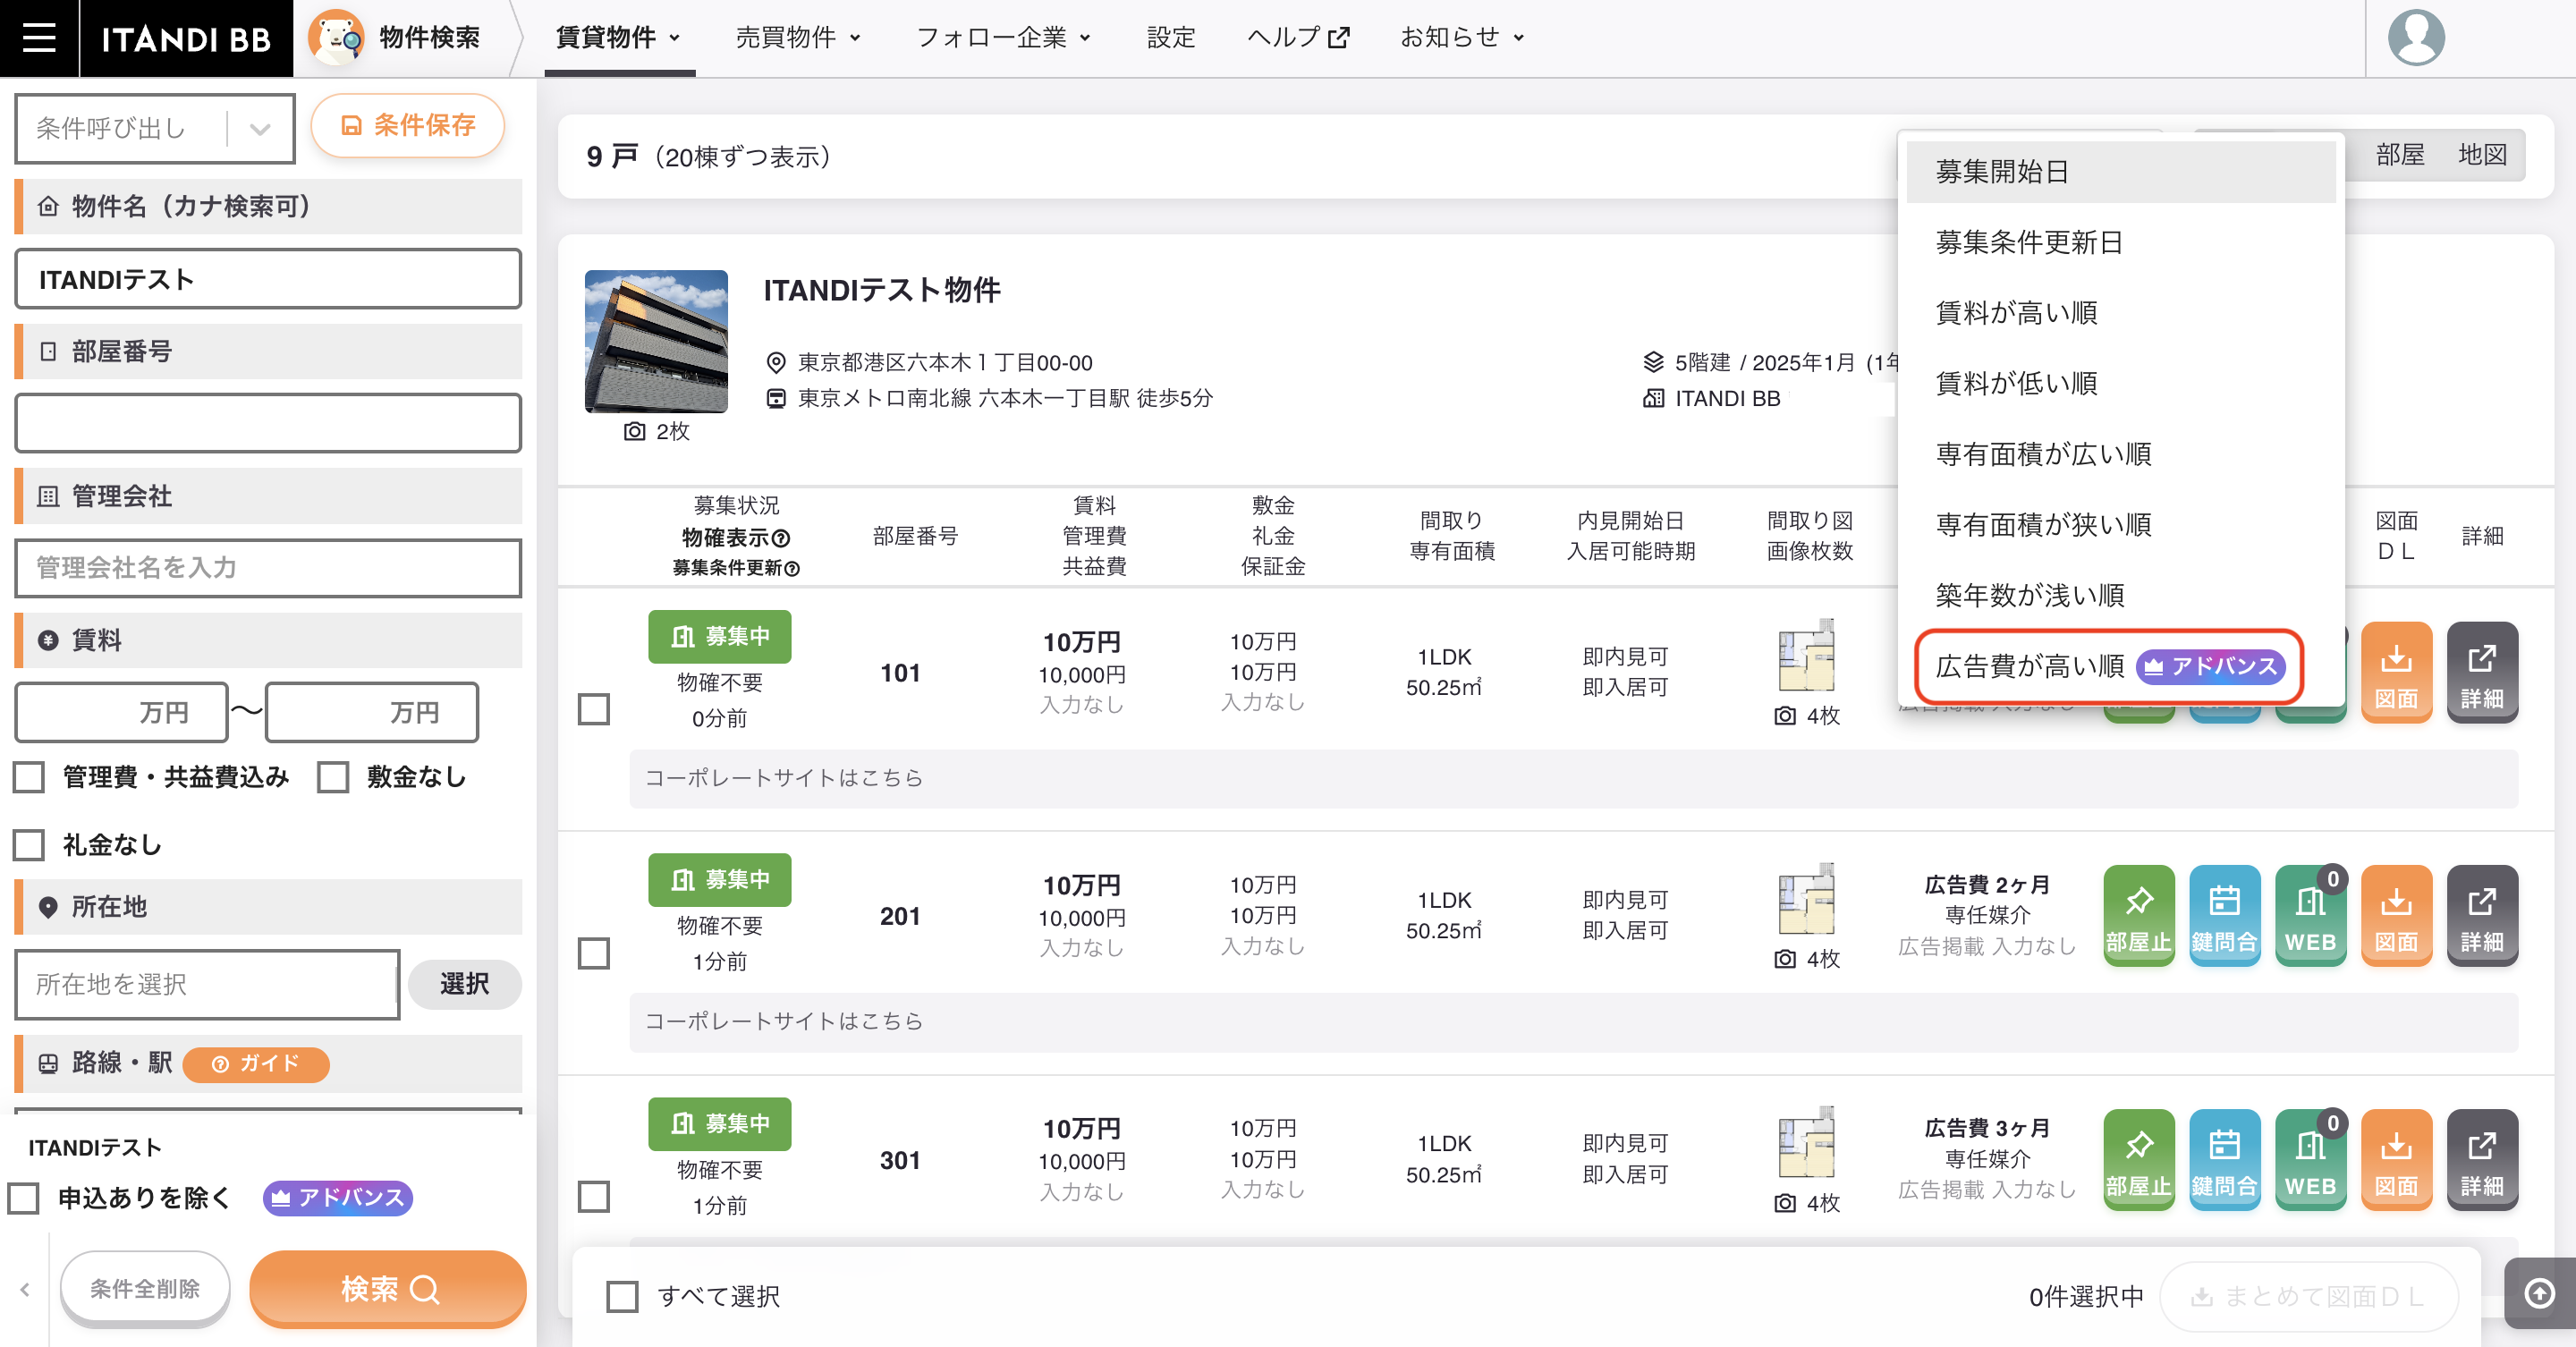2576x1347 pixels.
Task: Click the bear mascot search icon
Action: 336,38
